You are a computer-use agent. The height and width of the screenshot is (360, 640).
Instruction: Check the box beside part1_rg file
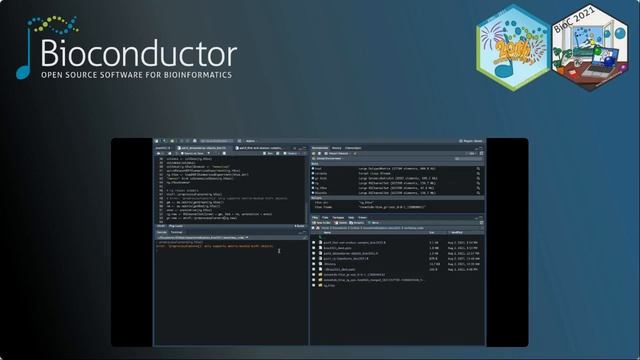313,258
